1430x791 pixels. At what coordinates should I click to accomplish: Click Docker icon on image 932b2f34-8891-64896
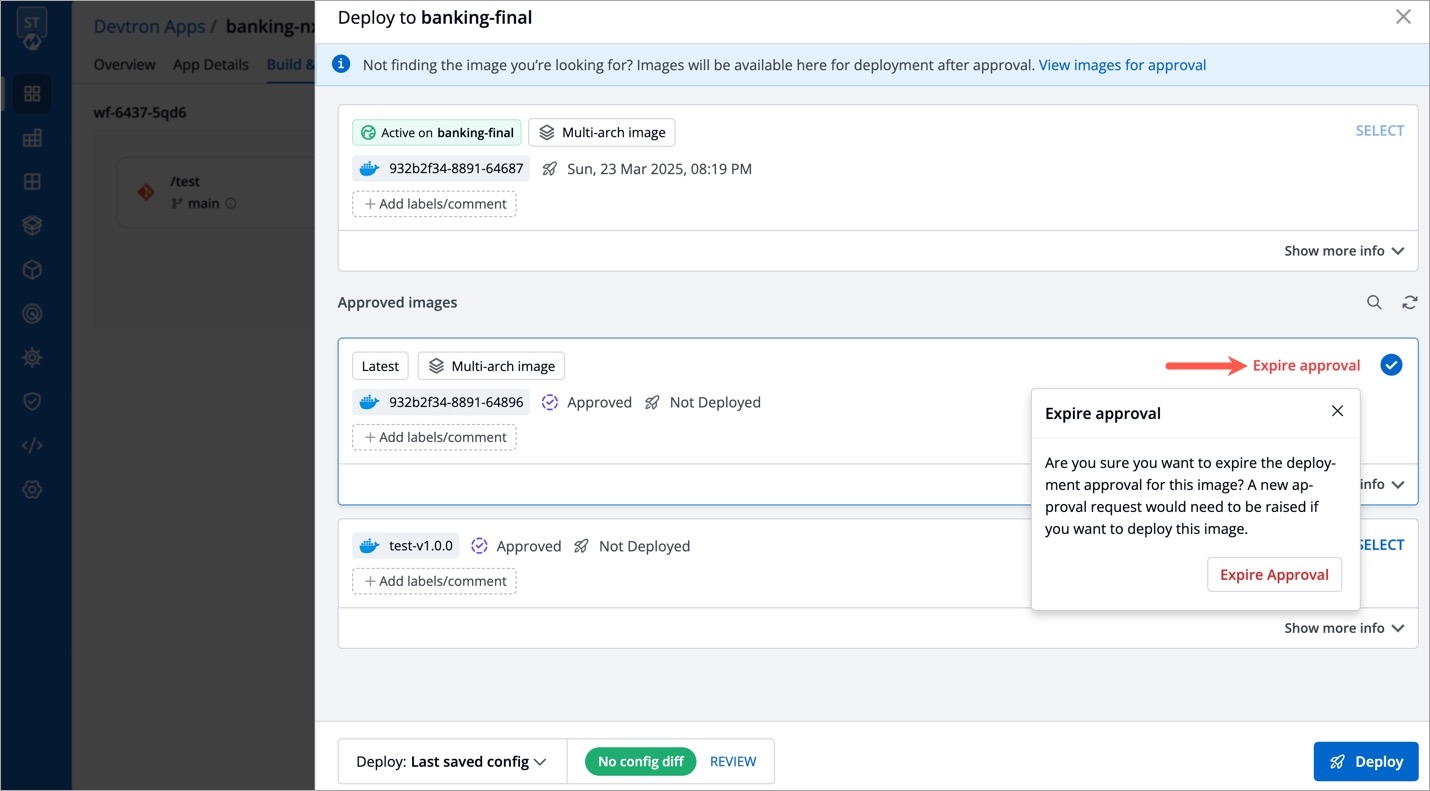(370, 403)
